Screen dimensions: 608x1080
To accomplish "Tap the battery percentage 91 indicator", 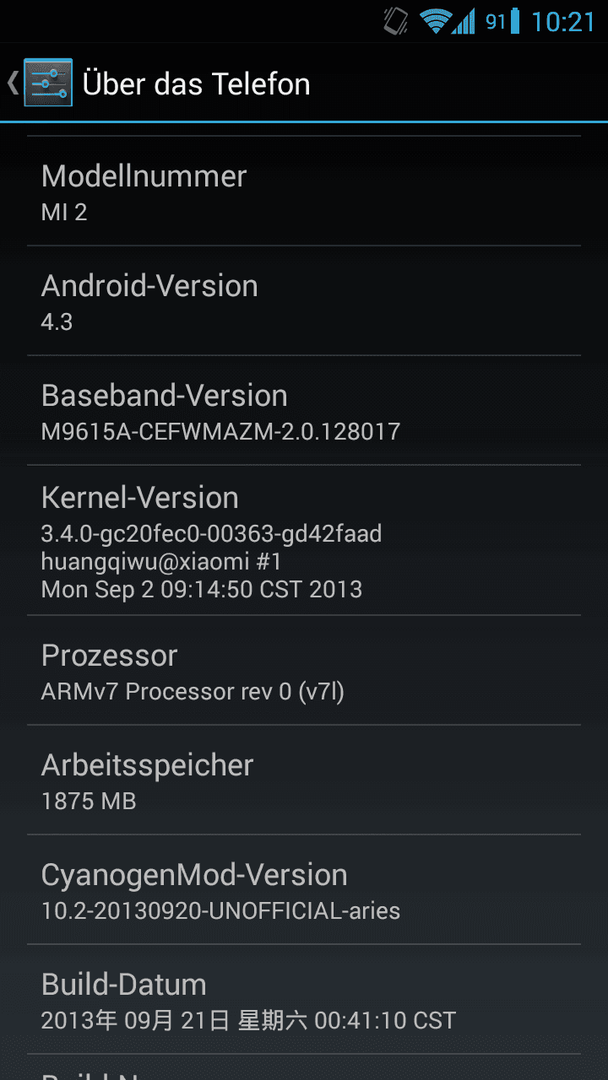I will pyautogui.click(x=496, y=22).
